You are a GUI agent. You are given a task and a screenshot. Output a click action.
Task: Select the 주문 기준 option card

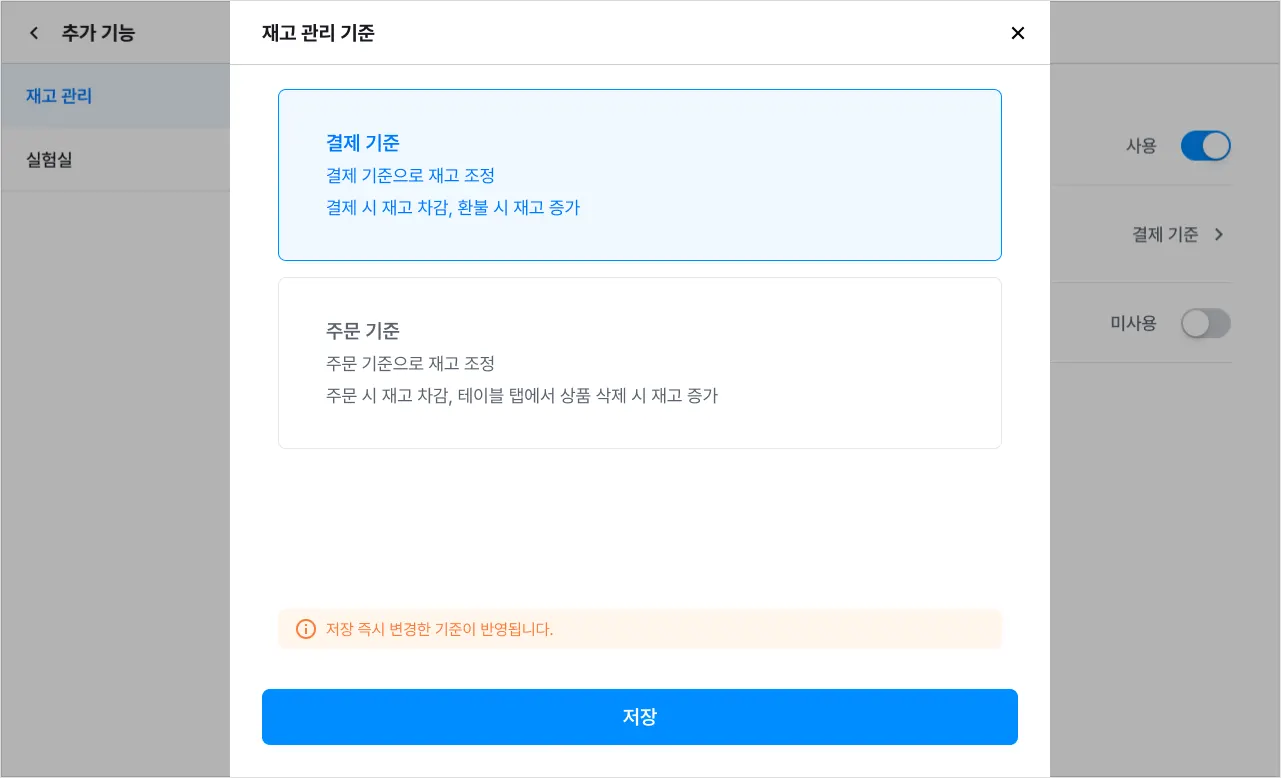point(639,362)
